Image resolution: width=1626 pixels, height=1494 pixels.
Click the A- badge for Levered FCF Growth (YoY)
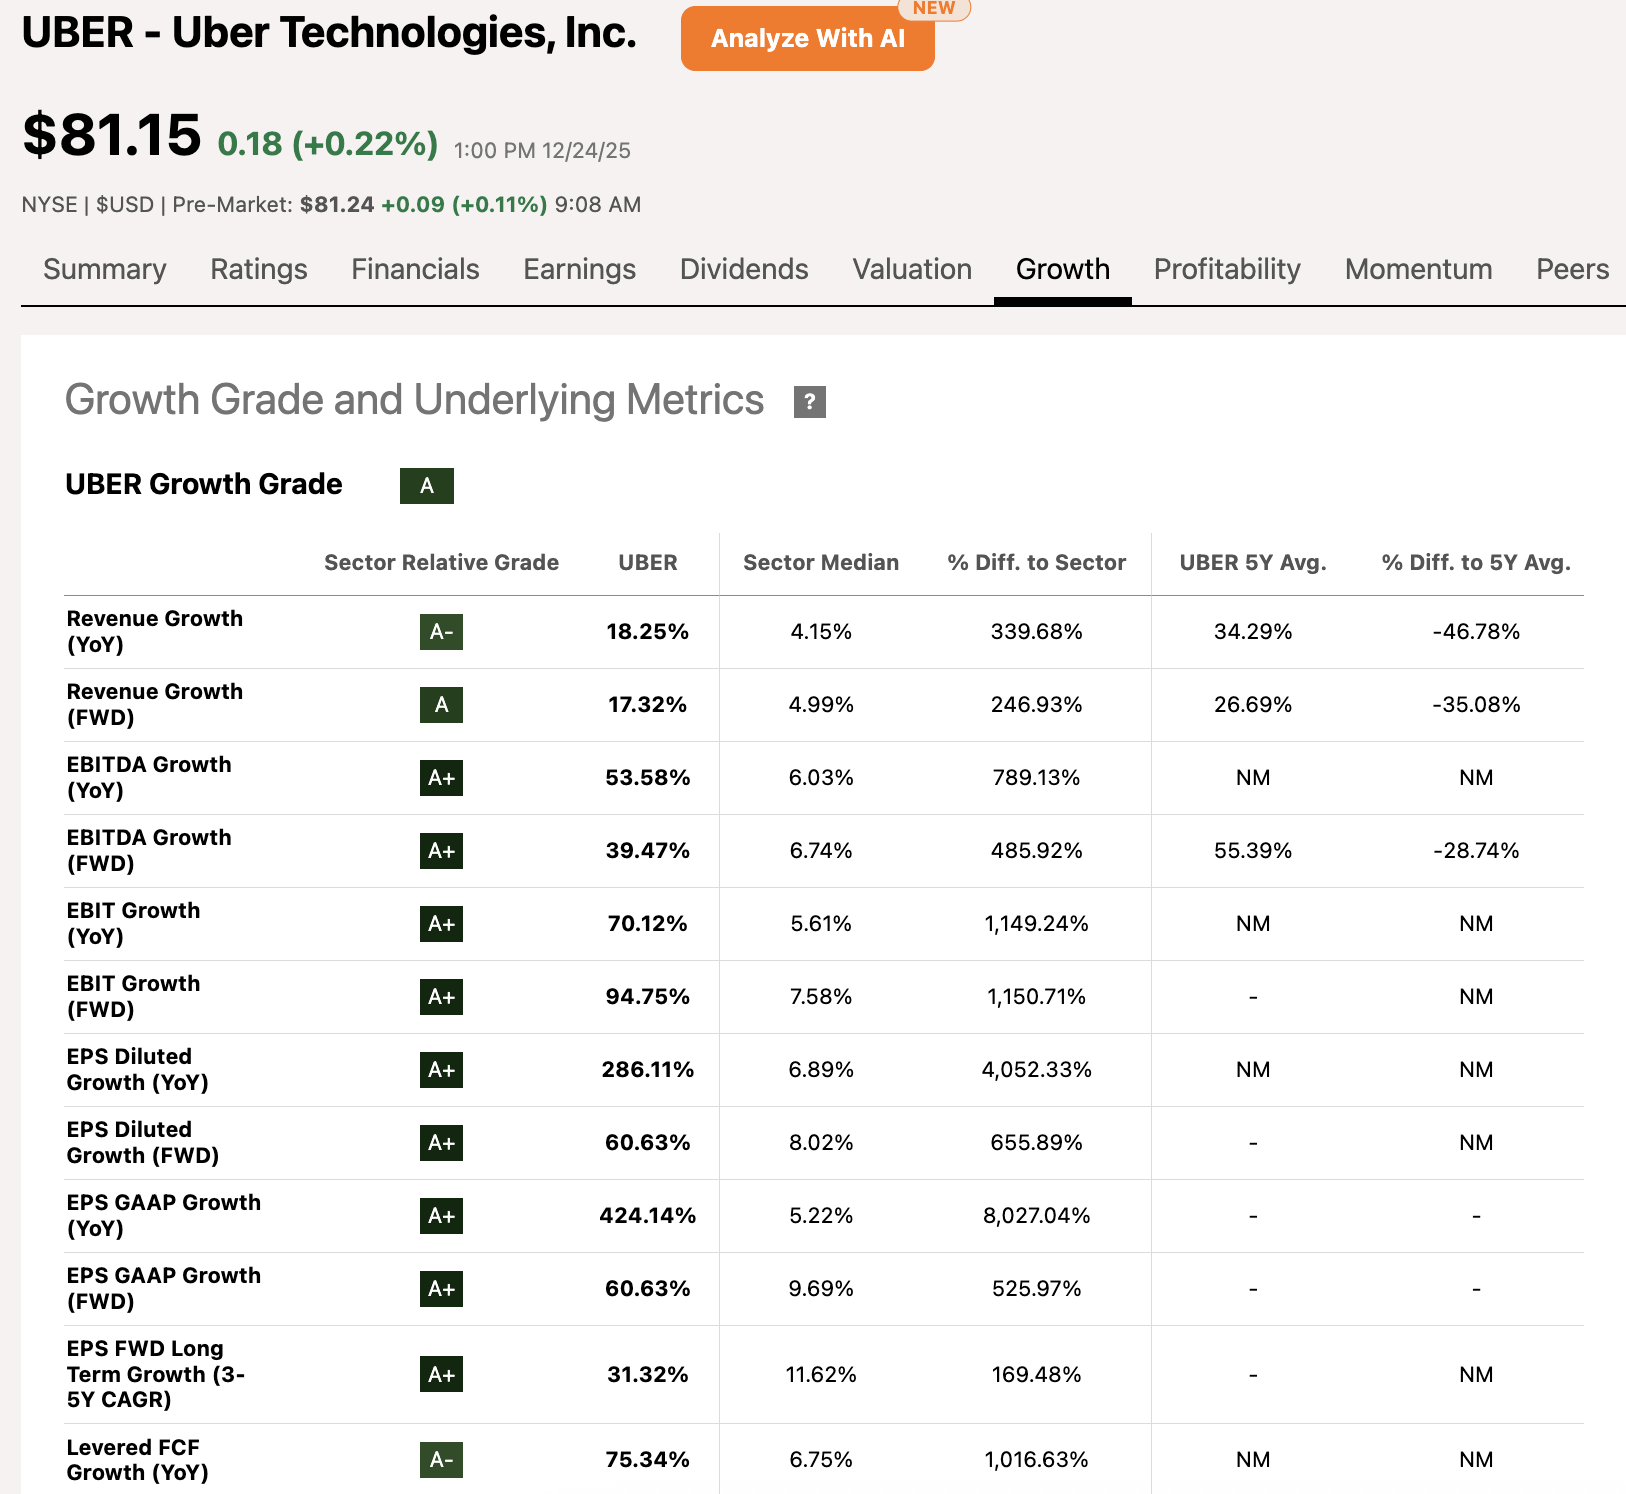(x=441, y=1460)
